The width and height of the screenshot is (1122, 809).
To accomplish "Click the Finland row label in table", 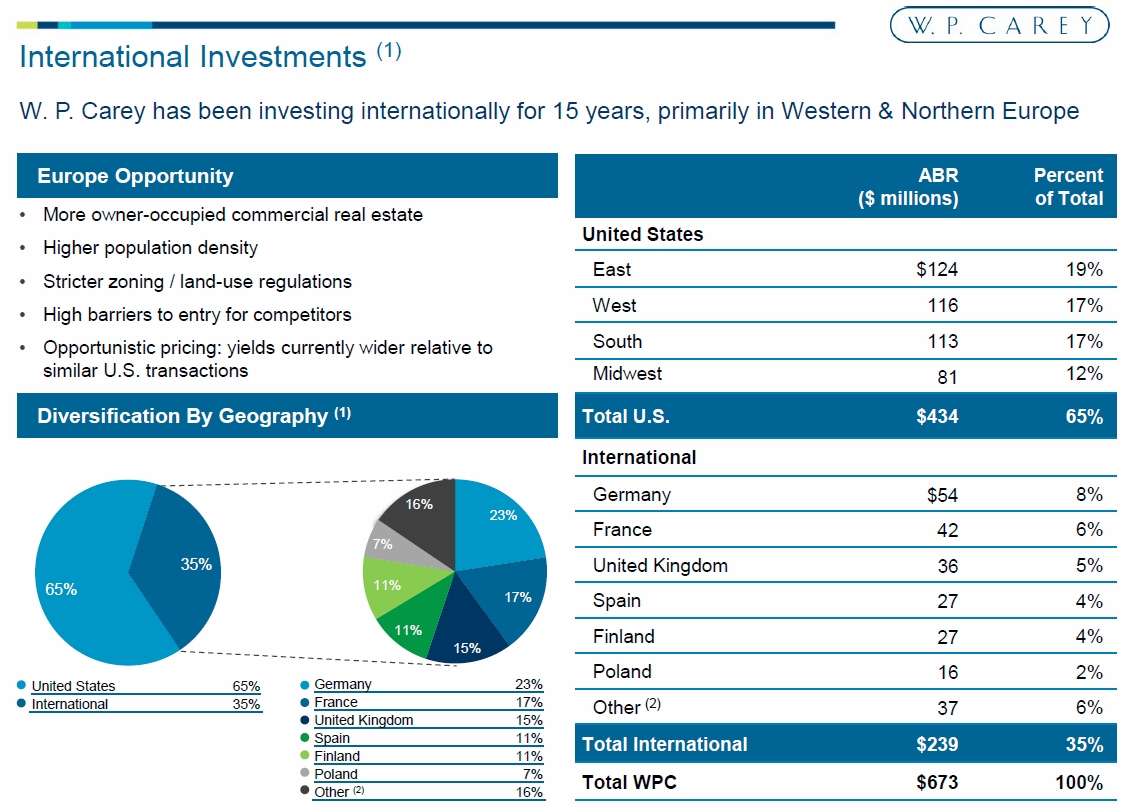I will click(x=624, y=636).
